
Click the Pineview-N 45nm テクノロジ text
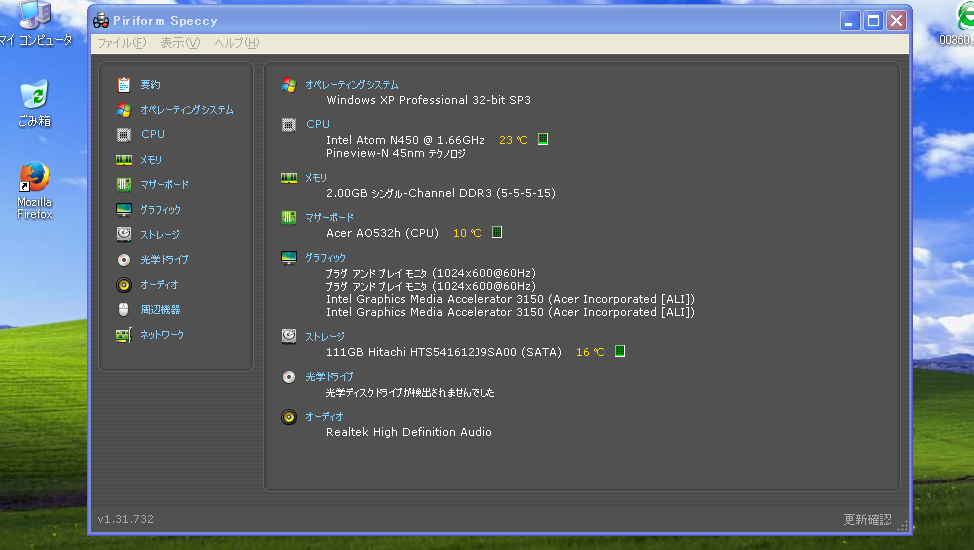pos(396,153)
